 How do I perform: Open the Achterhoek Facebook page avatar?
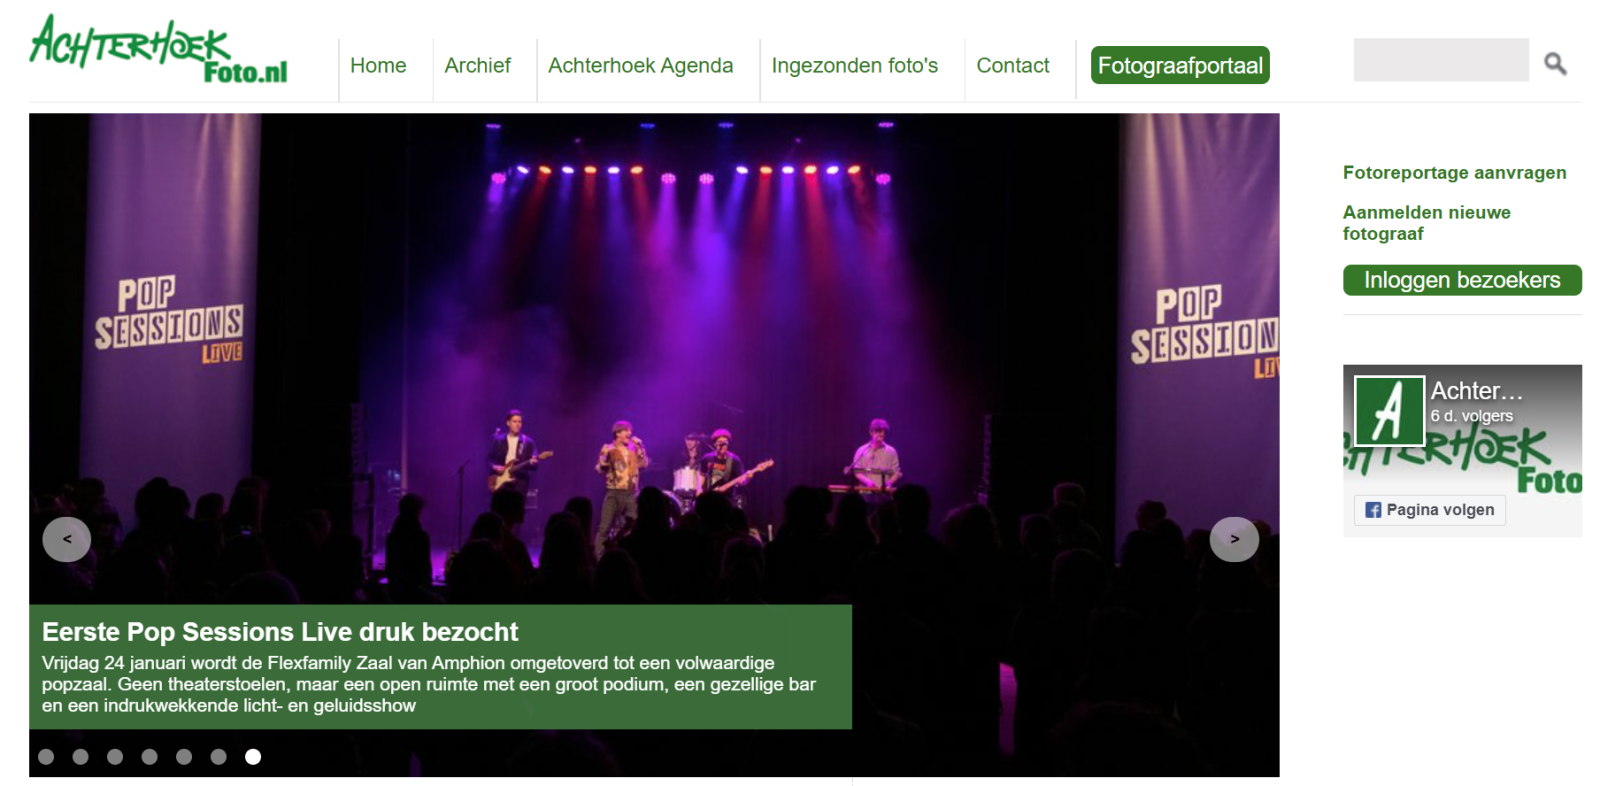(x=1389, y=410)
